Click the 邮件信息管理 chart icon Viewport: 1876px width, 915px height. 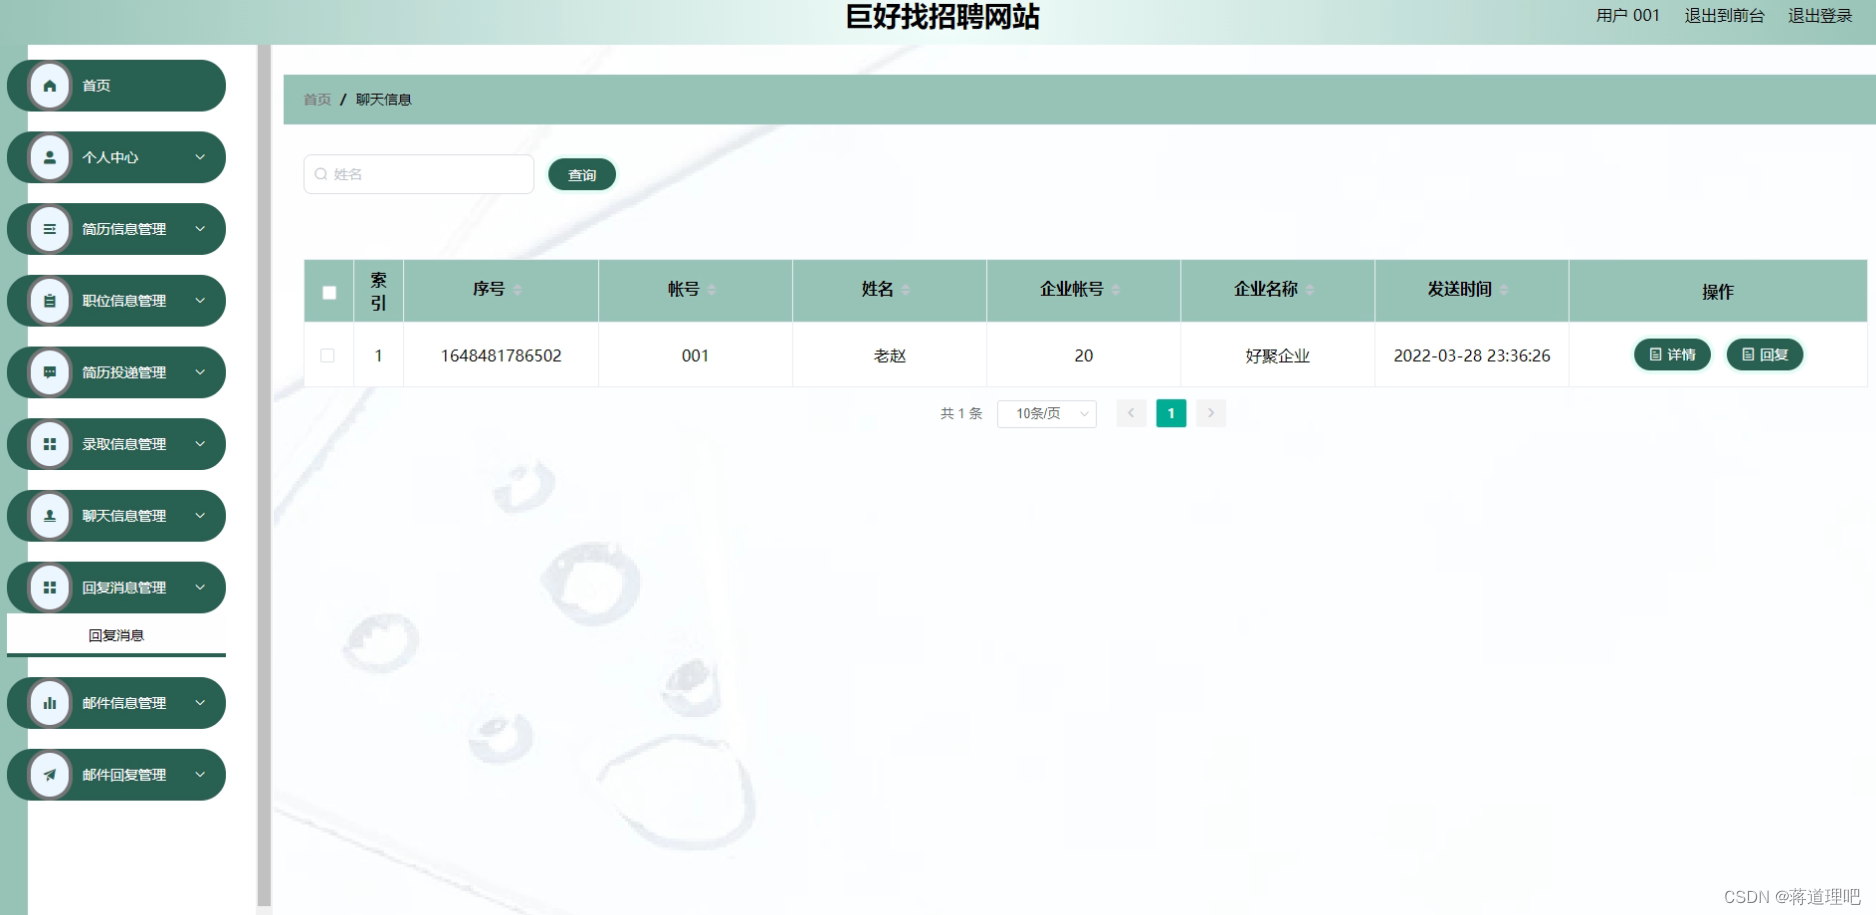pyautogui.click(x=49, y=703)
